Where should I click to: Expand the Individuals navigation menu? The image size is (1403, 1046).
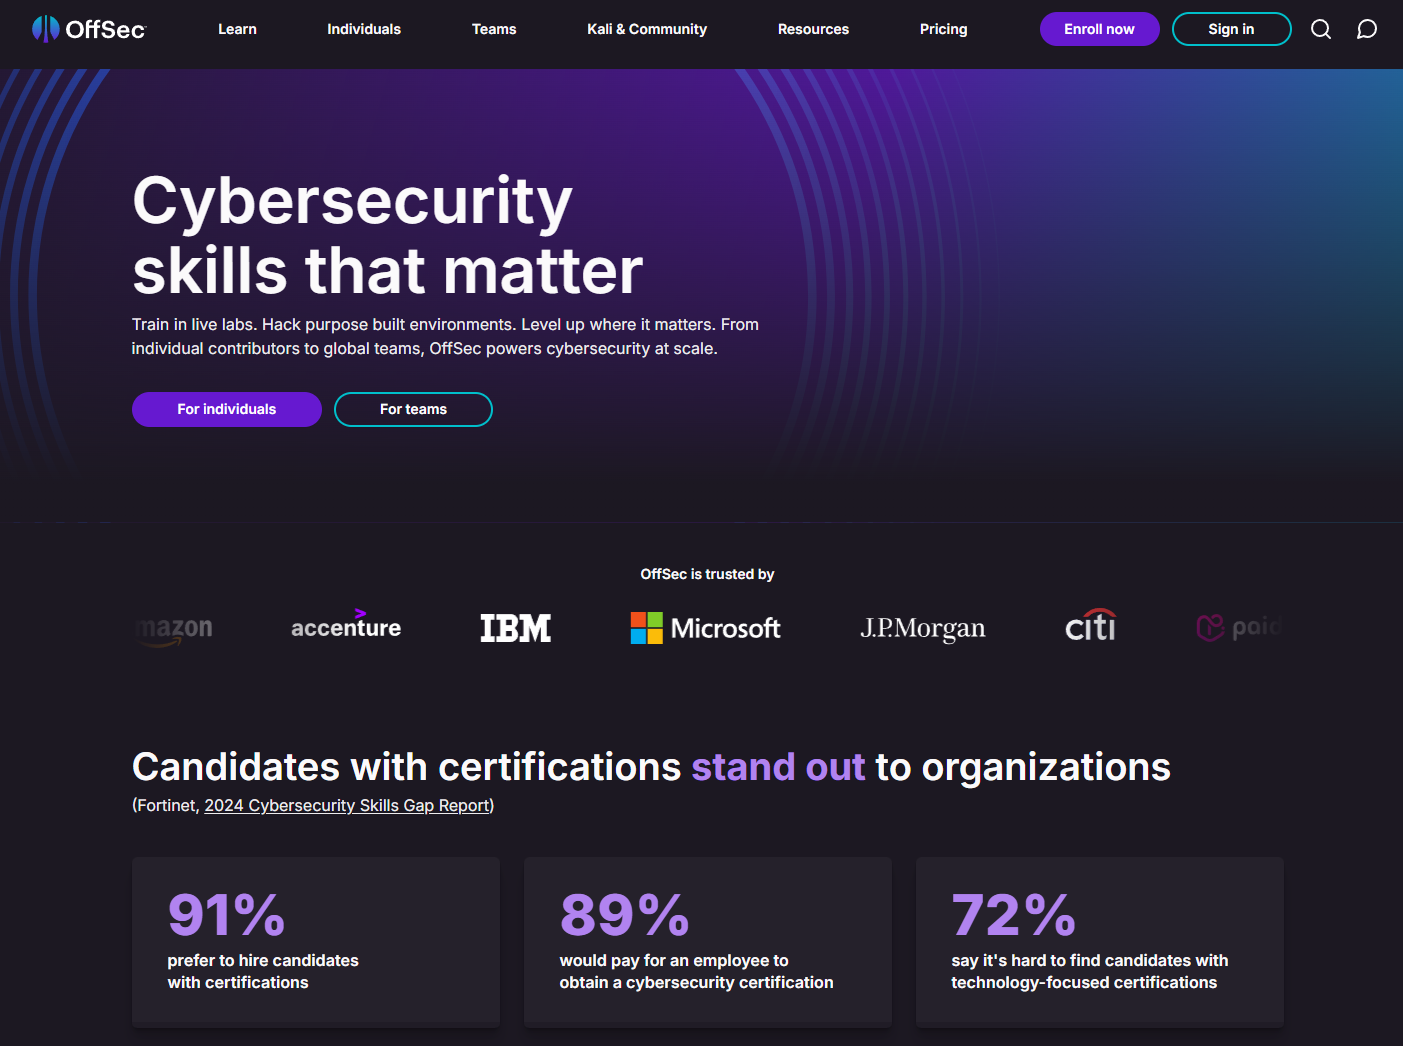[x=364, y=29]
